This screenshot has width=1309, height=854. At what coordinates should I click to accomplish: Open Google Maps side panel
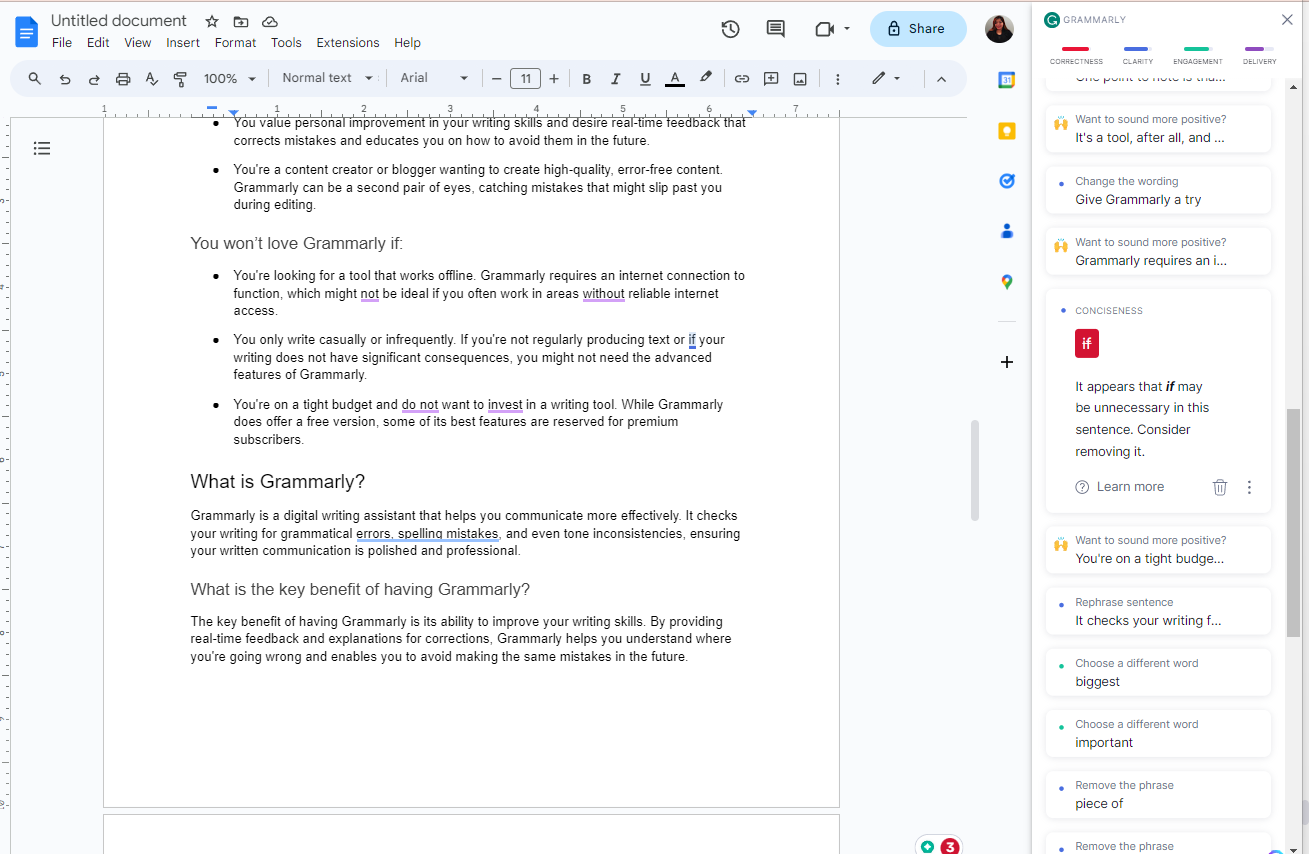pyautogui.click(x=1007, y=282)
